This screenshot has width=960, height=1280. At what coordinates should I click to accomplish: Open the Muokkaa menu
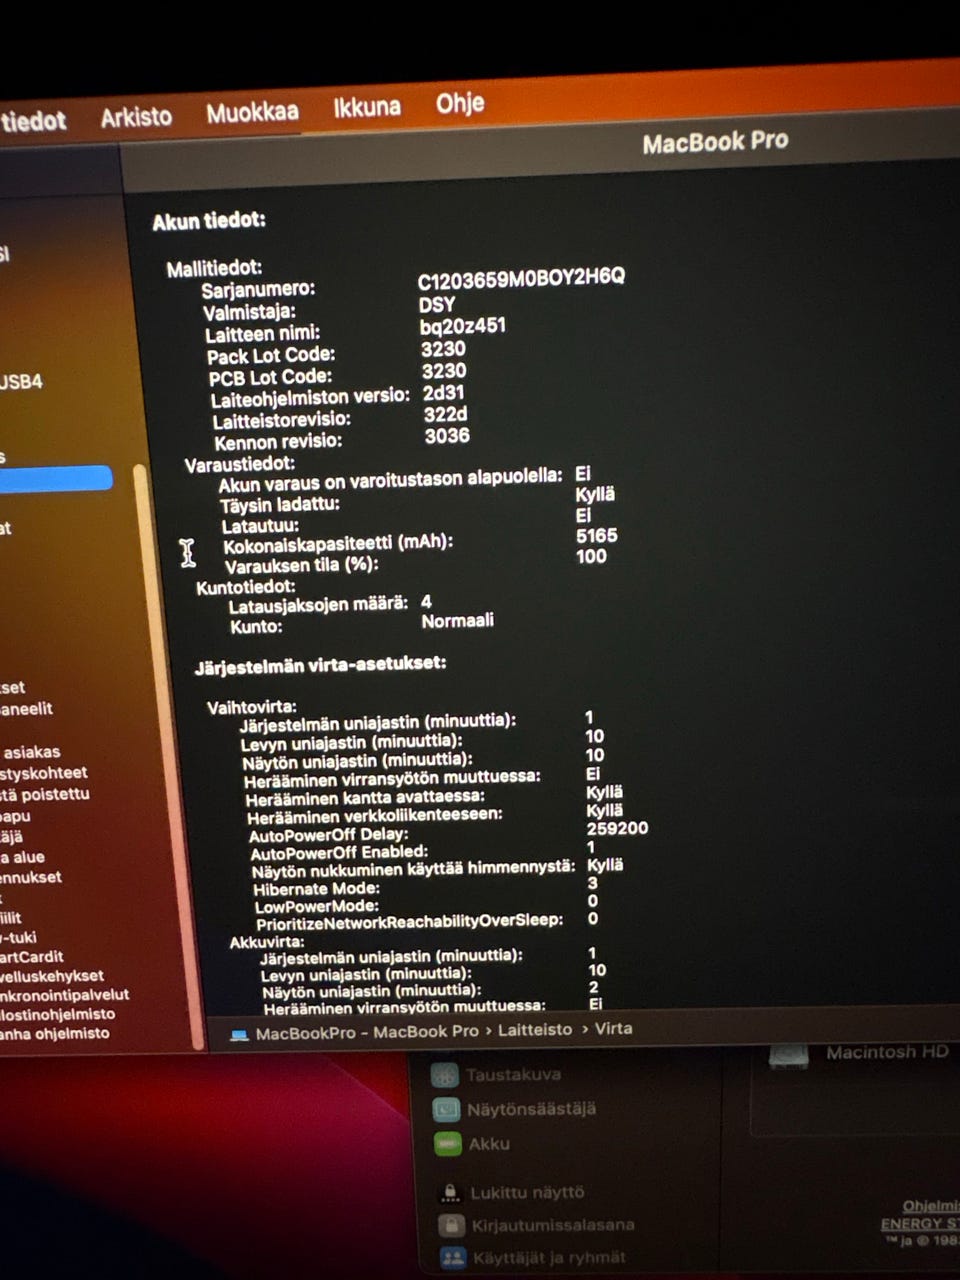pos(252,112)
